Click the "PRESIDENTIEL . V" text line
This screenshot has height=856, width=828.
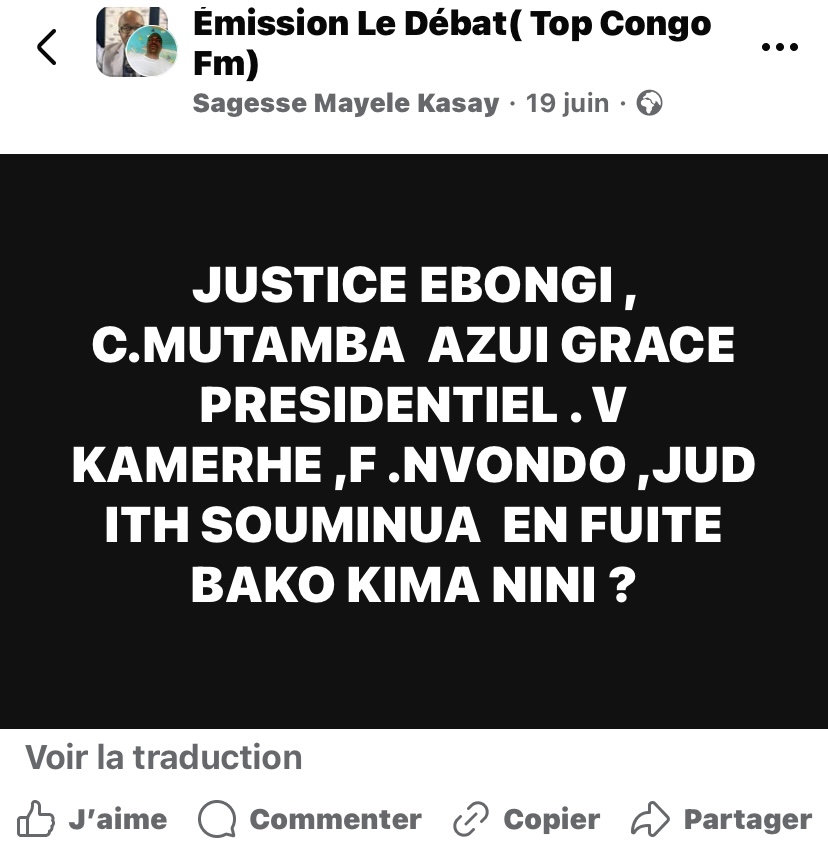(x=414, y=406)
